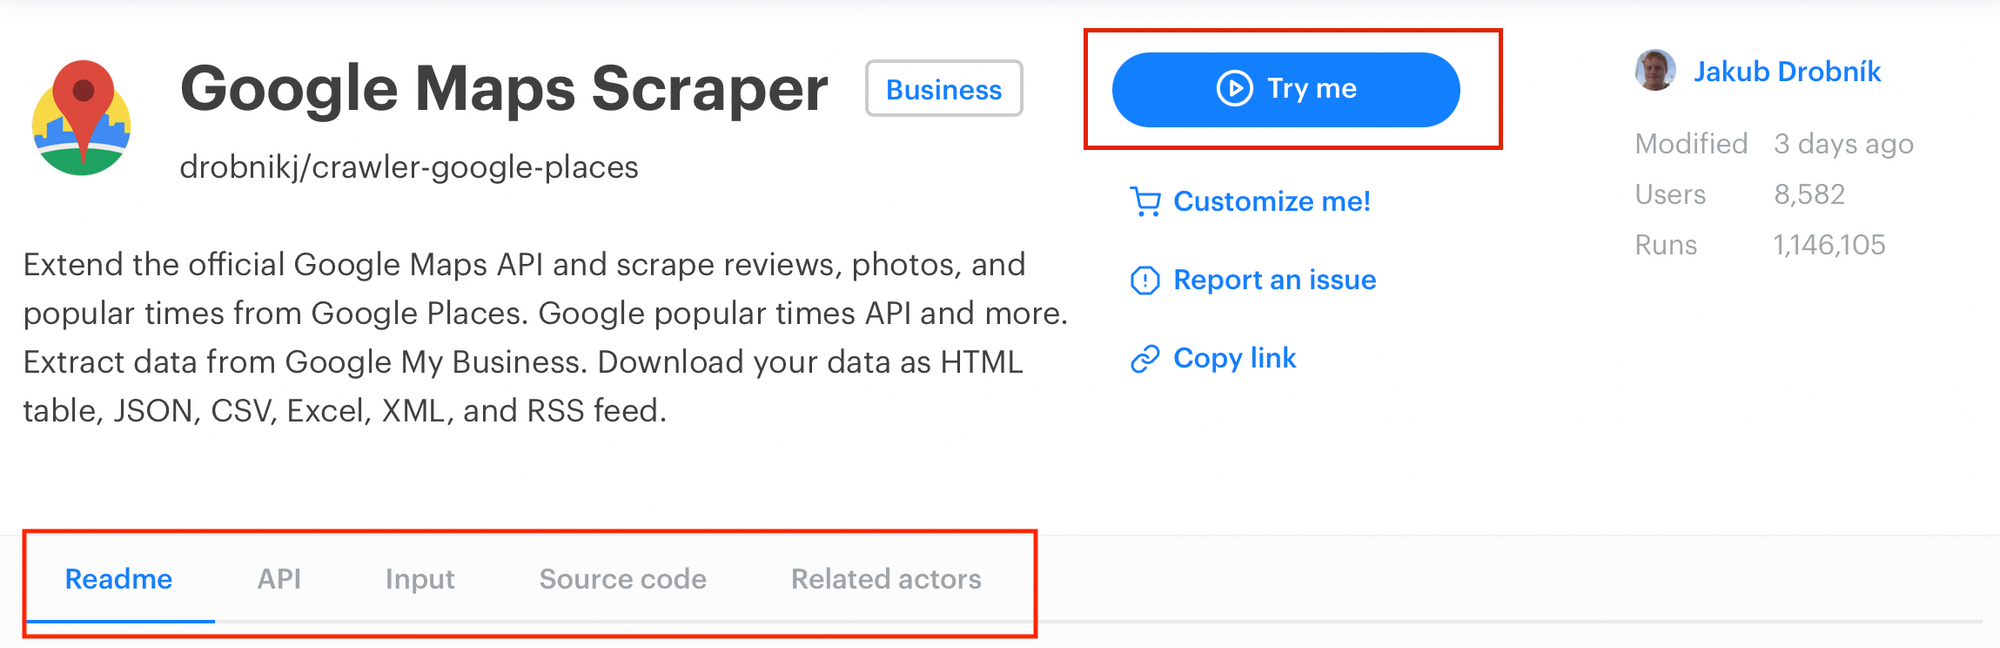Click the shopping cart icon beside Customize me
The height and width of the screenshot is (648, 2000).
tap(1145, 202)
